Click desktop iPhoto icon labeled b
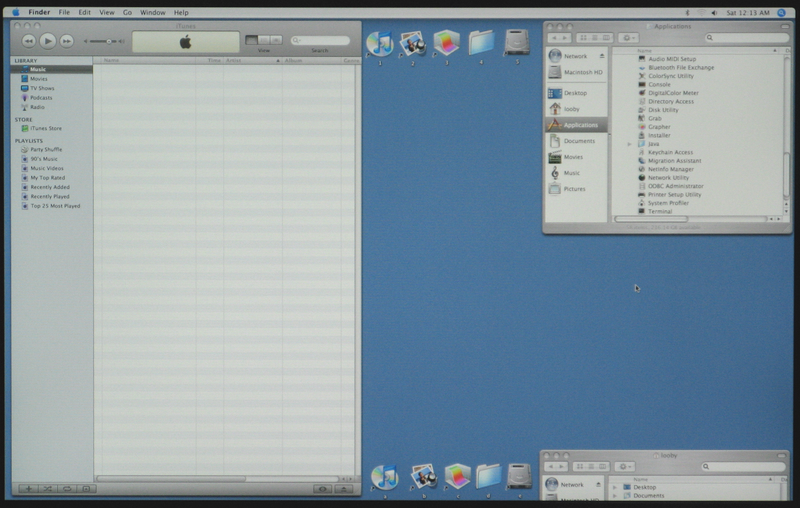Image resolution: width=800 pixels, height=508 pixels. (x=423, y=477)
